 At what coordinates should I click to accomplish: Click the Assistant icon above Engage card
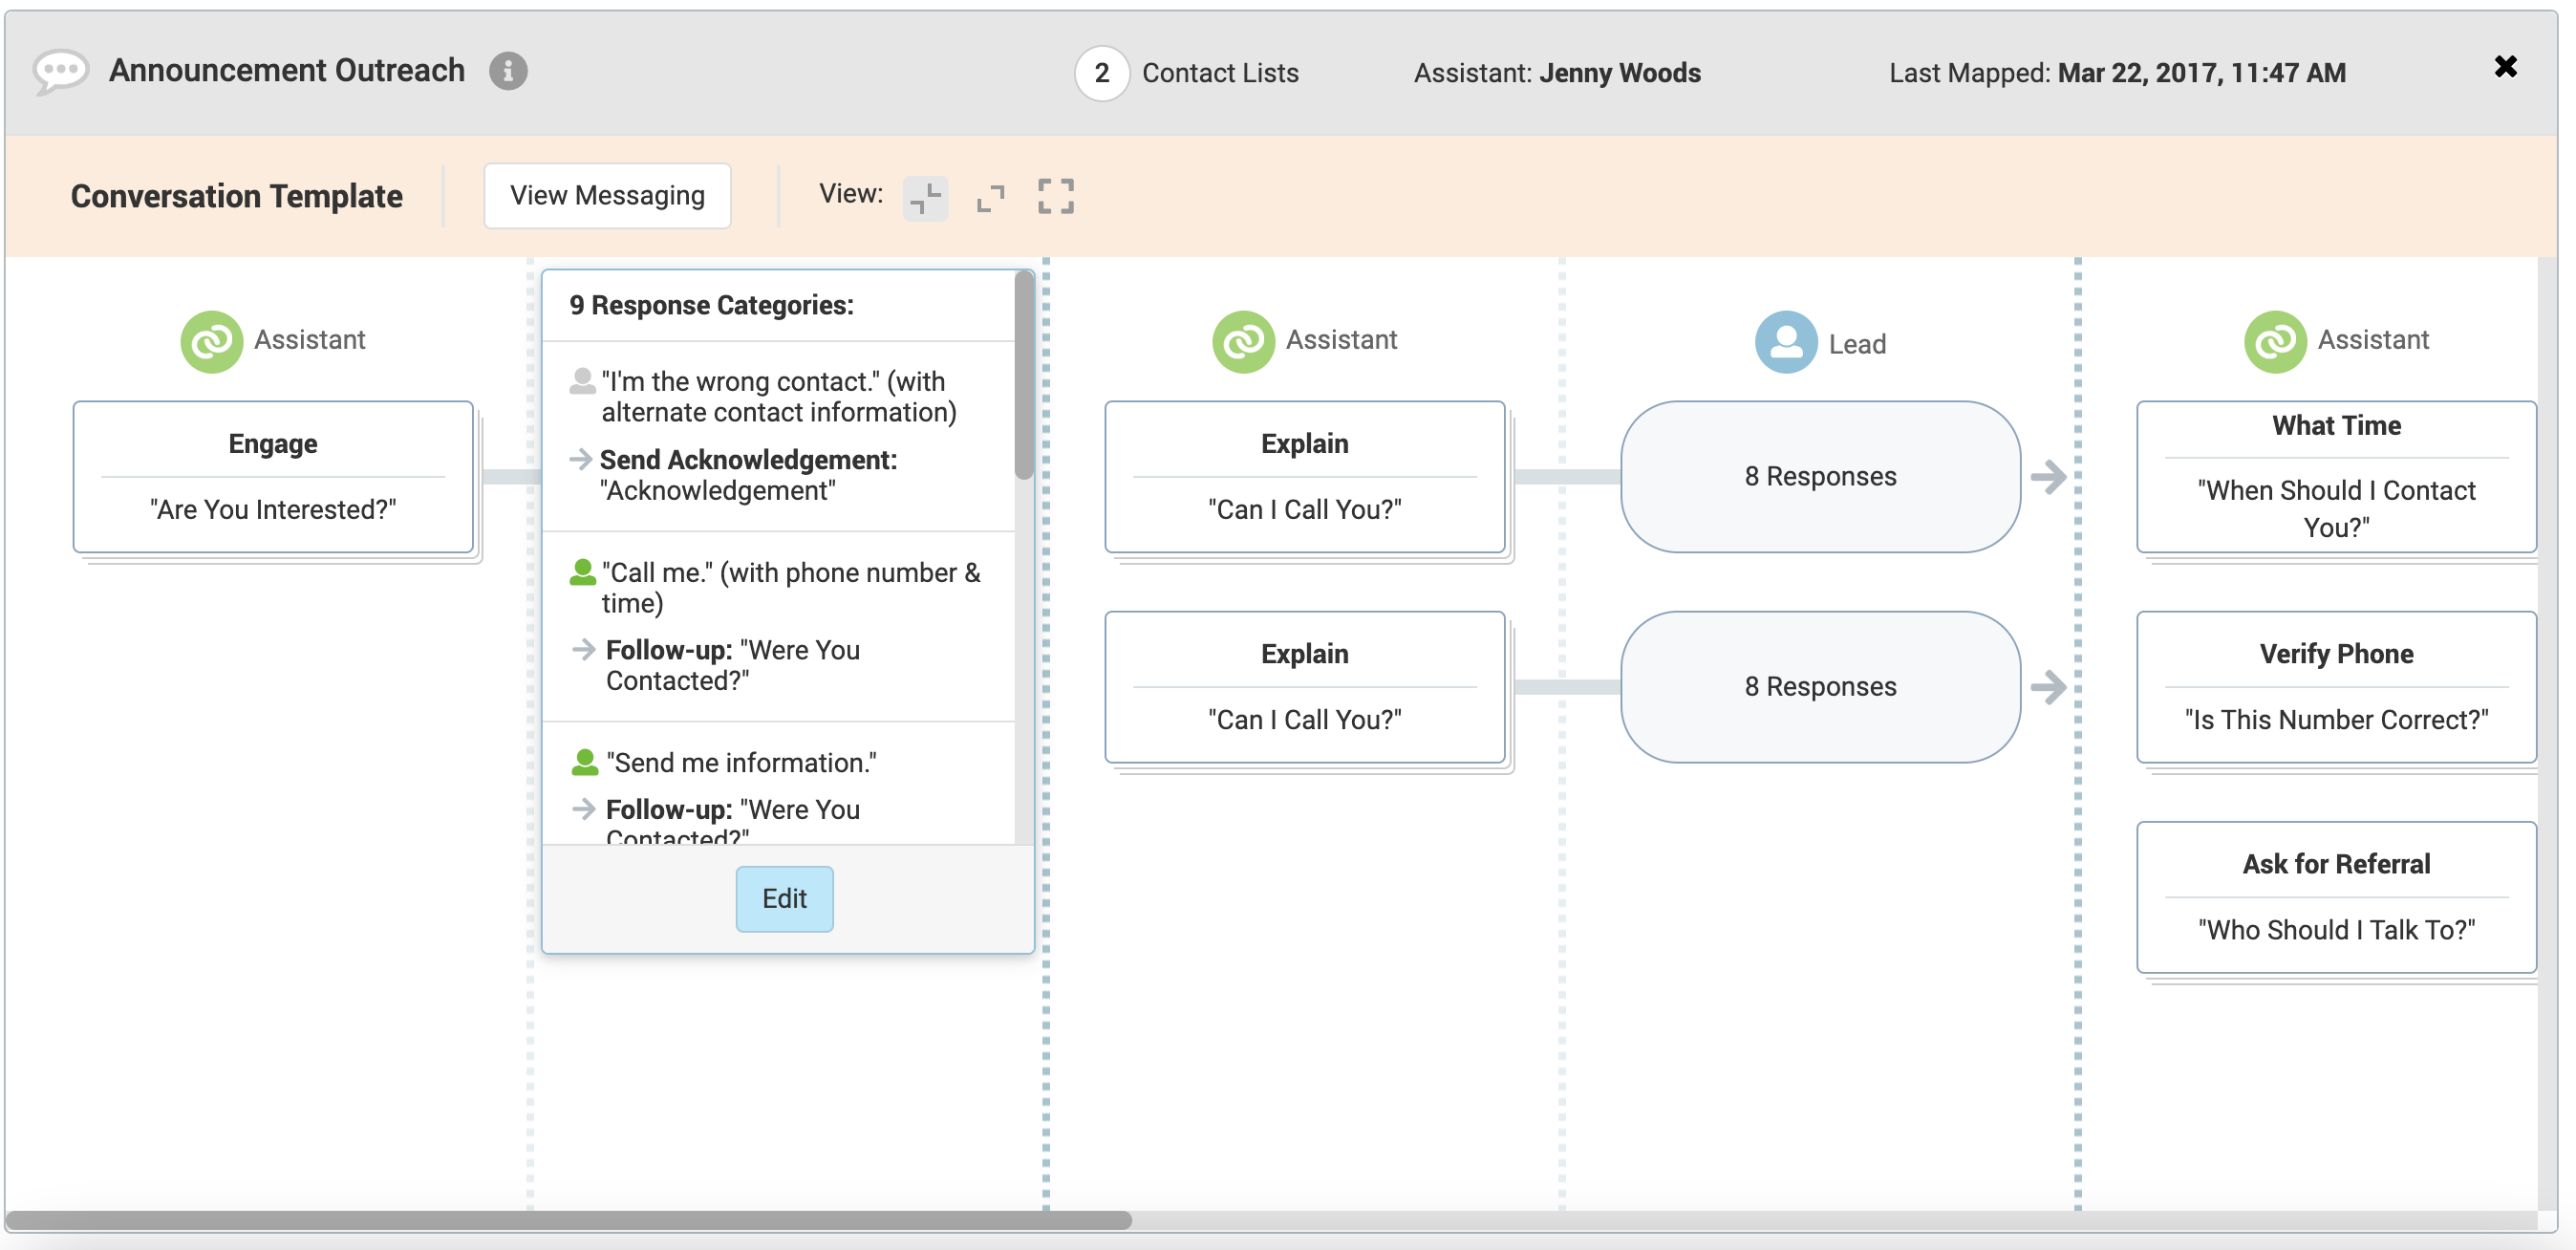[x=211, y=341]
